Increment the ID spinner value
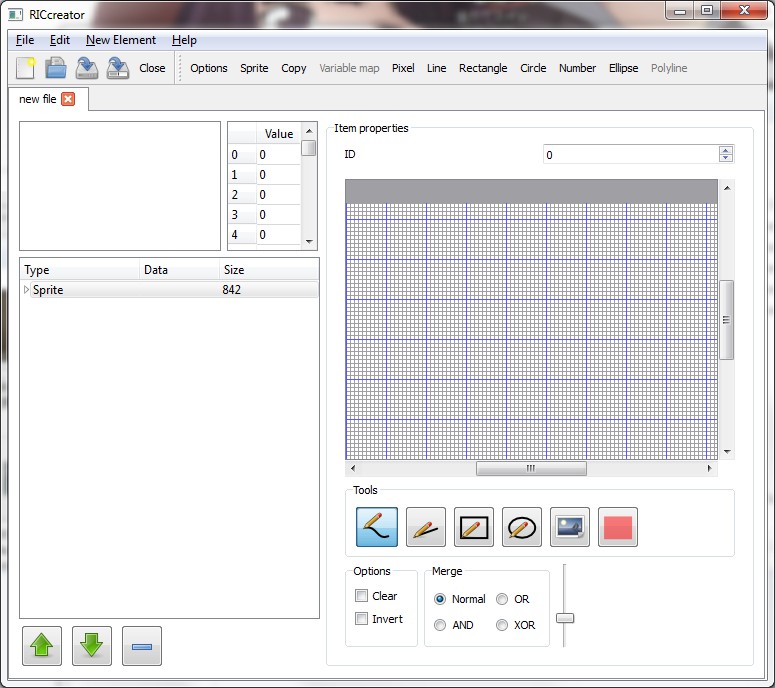This screenshot has width=775, height=688. click(726, 150)
